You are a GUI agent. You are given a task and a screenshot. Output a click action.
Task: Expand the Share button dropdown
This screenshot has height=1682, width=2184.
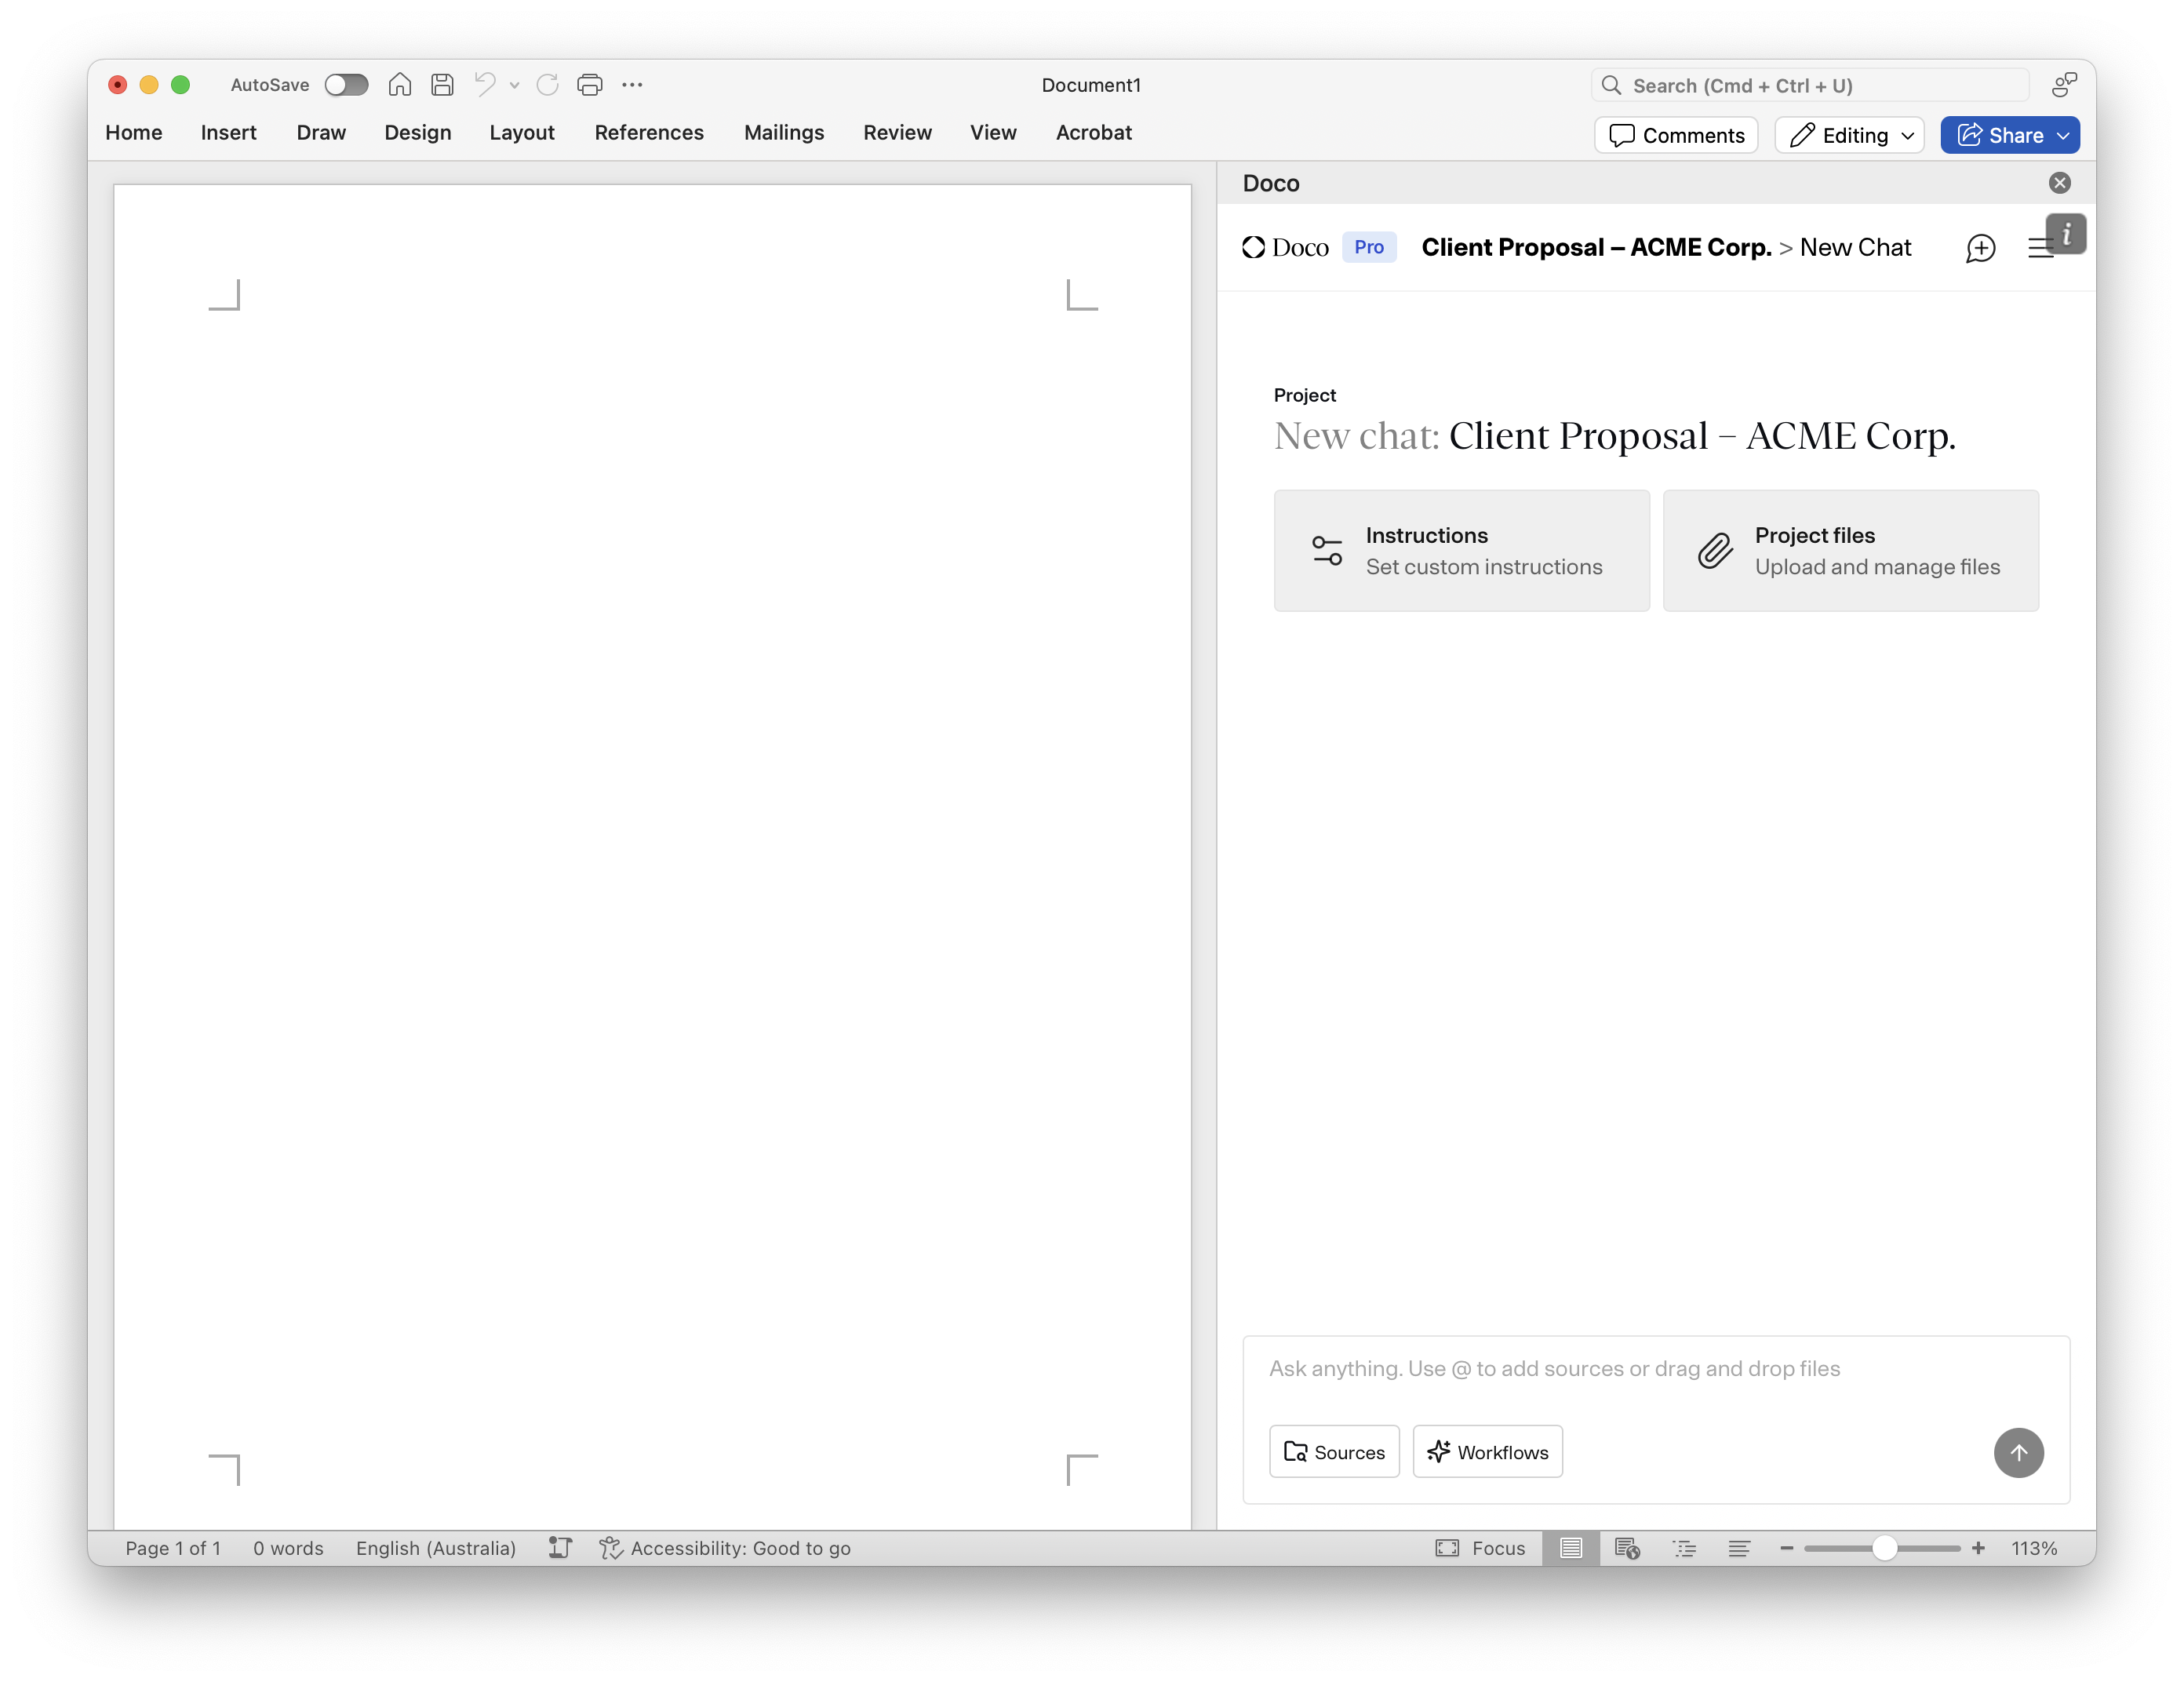click(2061, 134)
